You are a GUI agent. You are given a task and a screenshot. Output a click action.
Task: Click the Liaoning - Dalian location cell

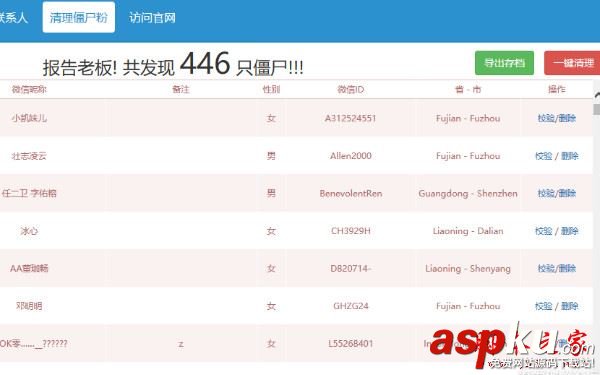pos(468,231)
